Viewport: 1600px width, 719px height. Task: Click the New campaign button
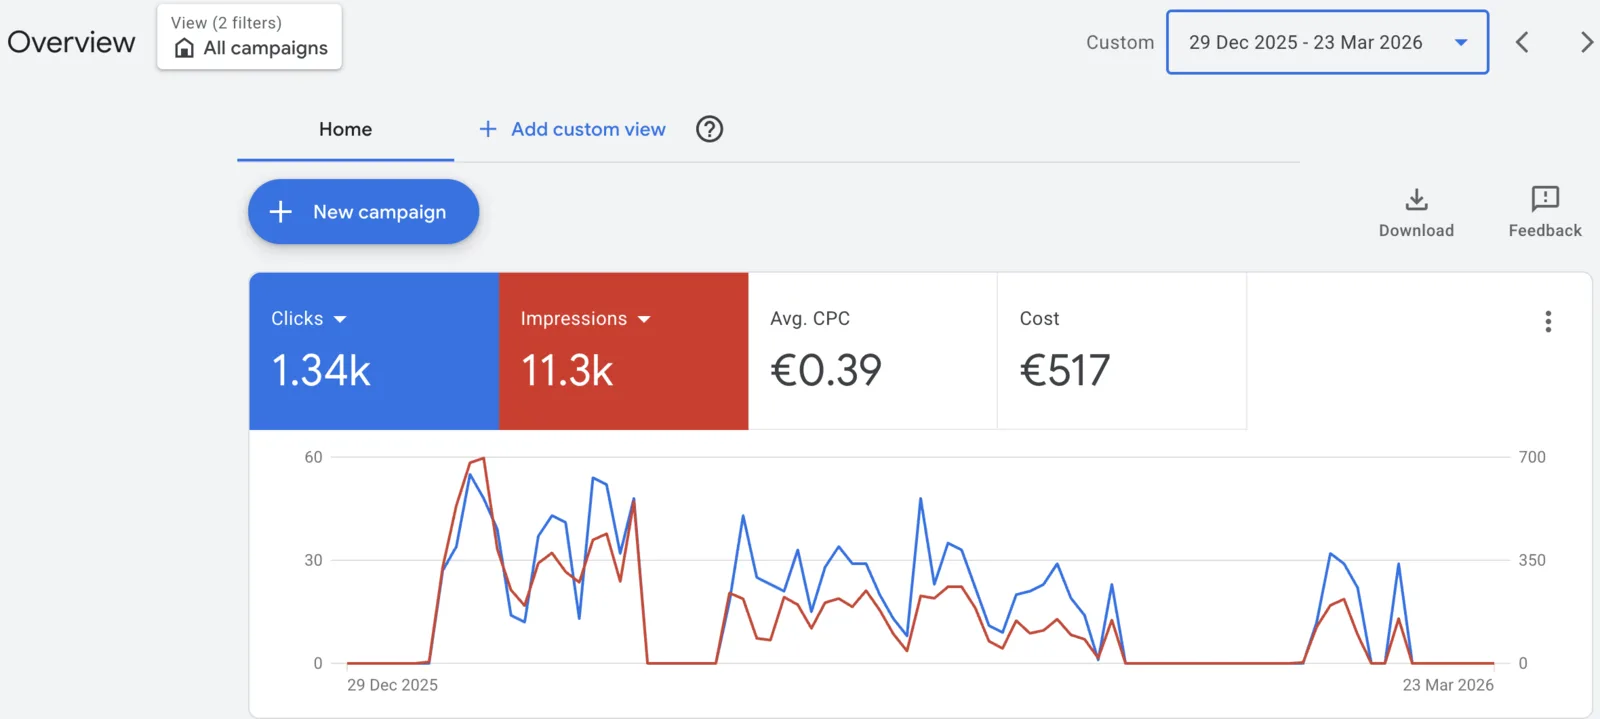pyautogui.click(x=363, y=212)
